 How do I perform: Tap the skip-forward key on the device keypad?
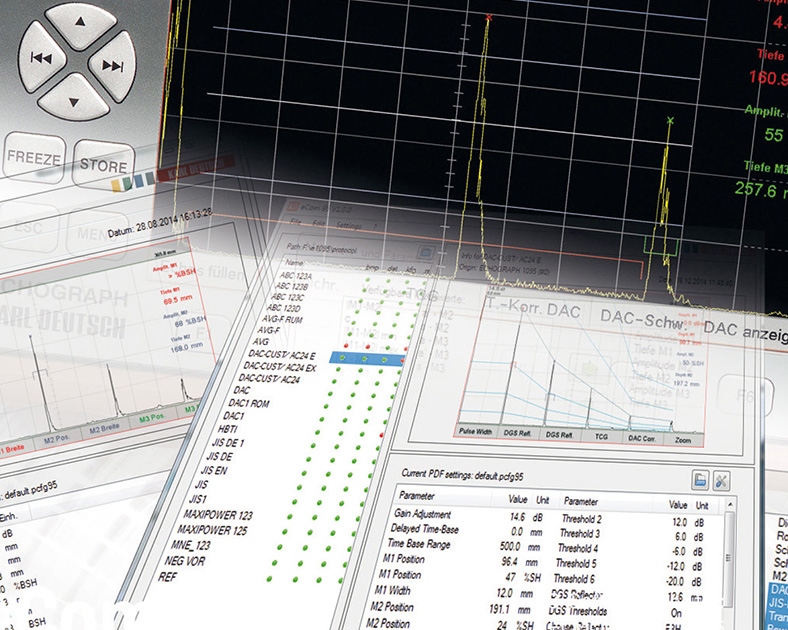113,65
